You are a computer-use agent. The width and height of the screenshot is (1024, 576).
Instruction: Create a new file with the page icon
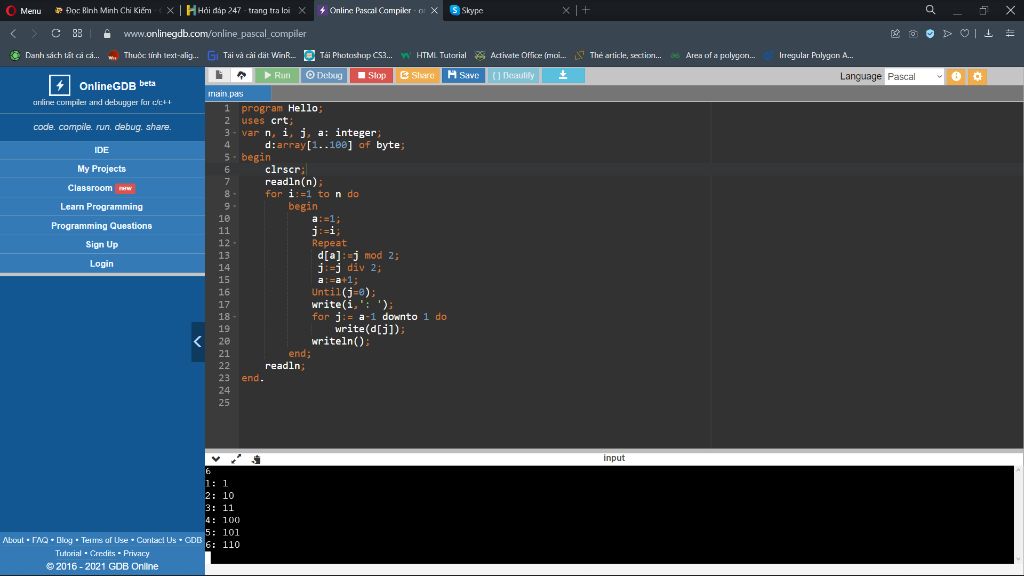click(x=219, y=75)
